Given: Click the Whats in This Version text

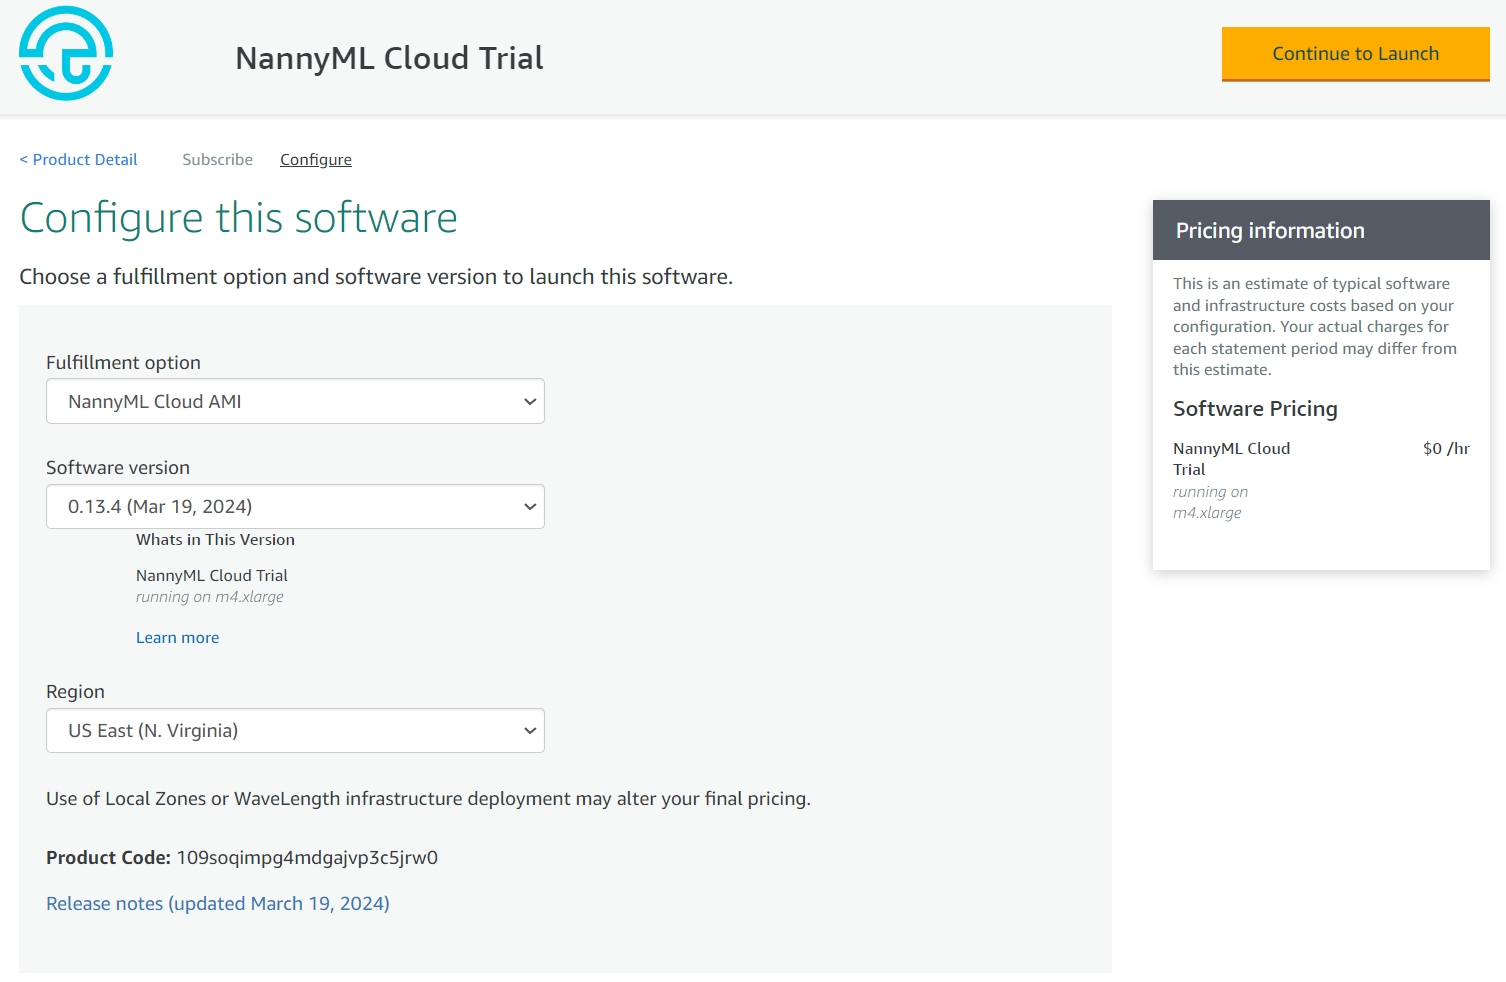Looking at the screenshot, I should (215, 540).
